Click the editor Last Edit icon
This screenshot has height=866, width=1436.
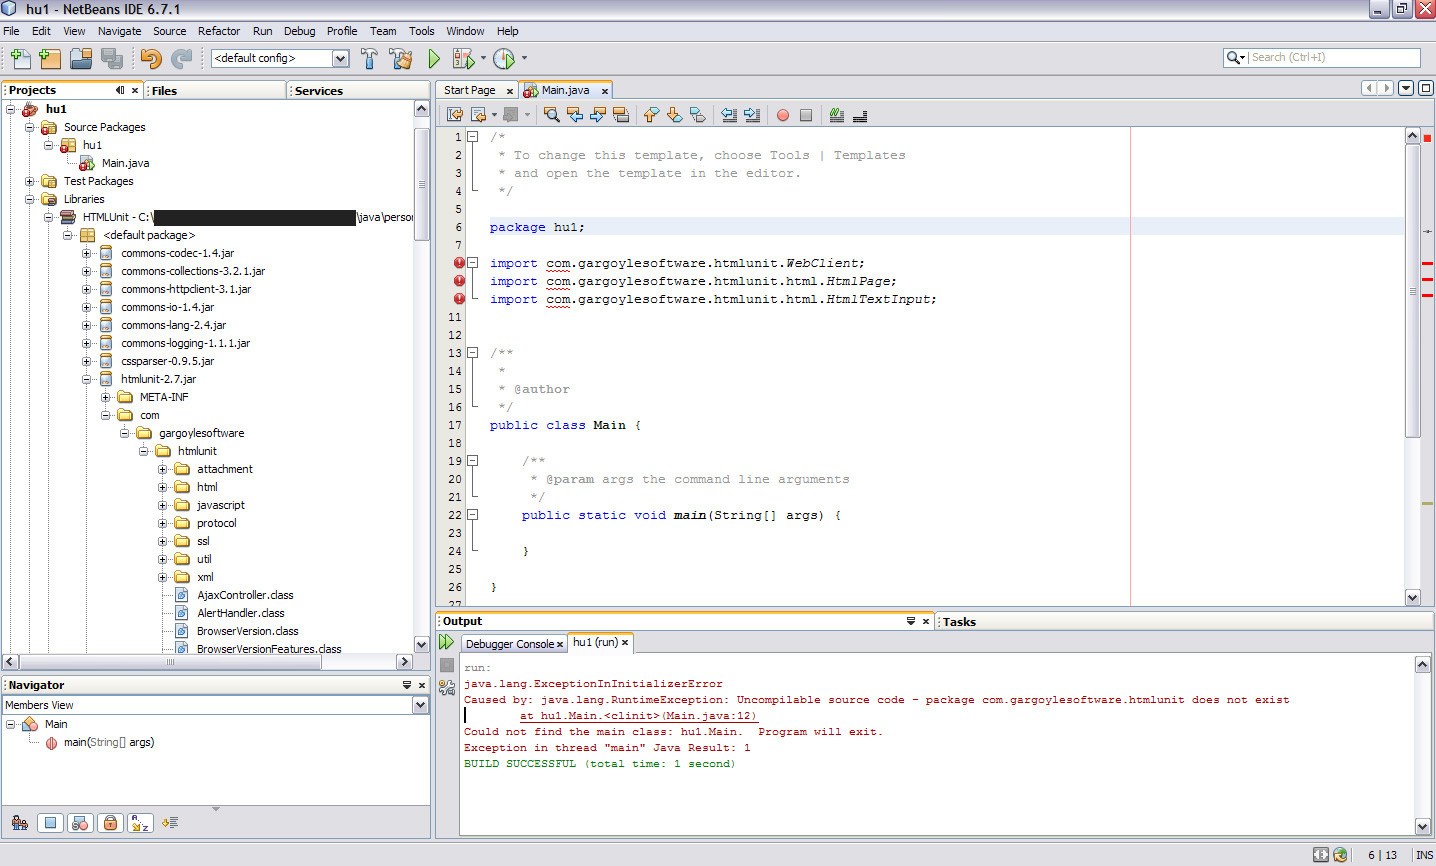pyautogui.click(x=455, y=115)
